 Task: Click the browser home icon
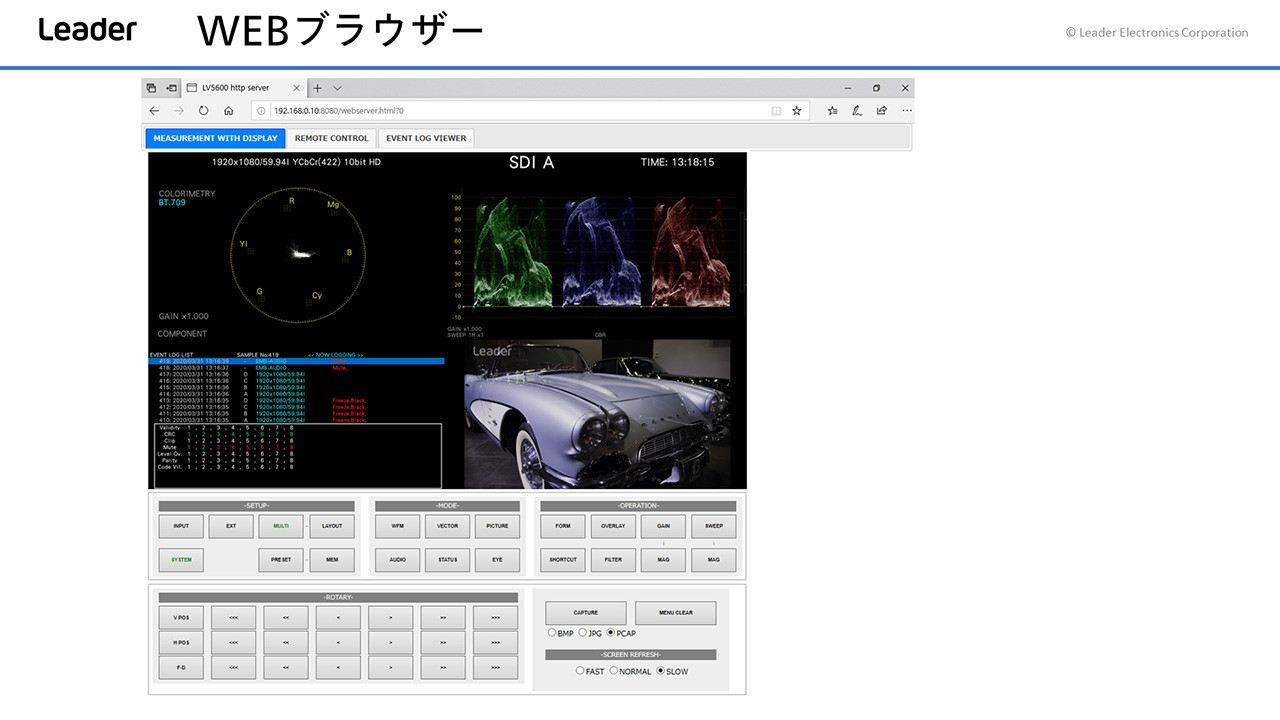point(229,111)
